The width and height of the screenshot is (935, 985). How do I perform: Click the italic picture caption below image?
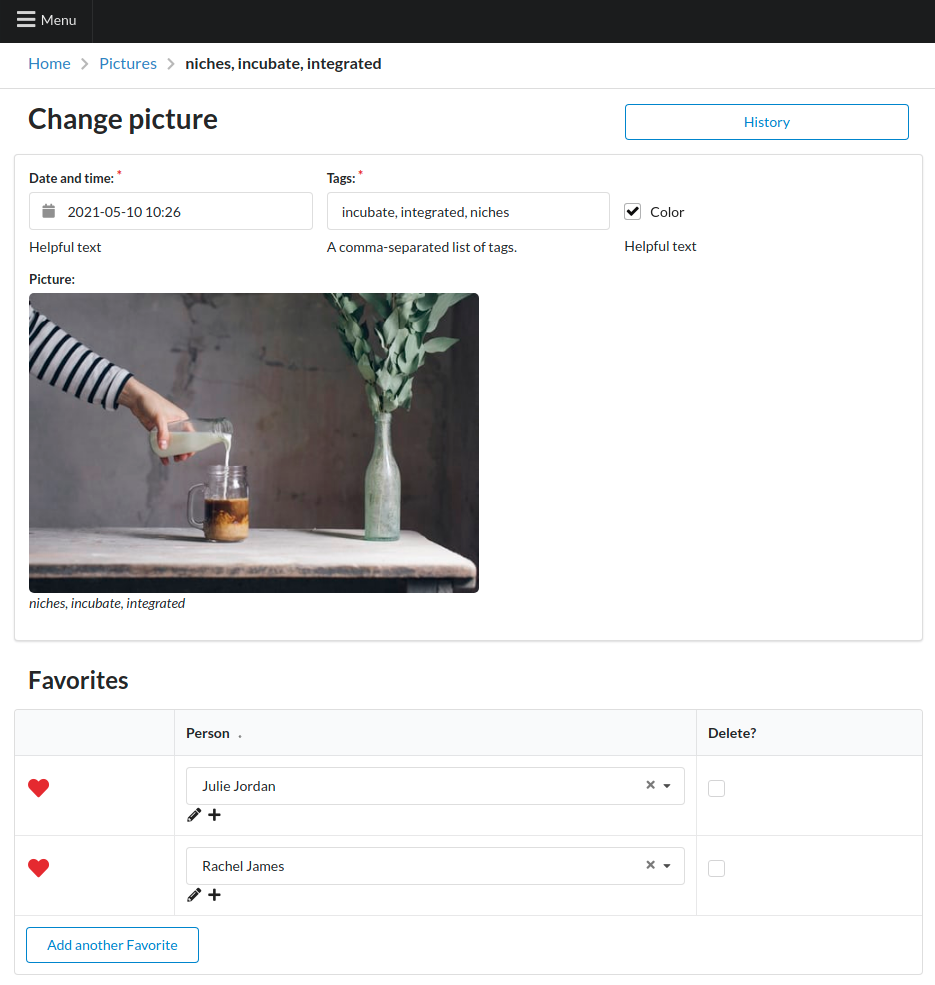point(107,603)
